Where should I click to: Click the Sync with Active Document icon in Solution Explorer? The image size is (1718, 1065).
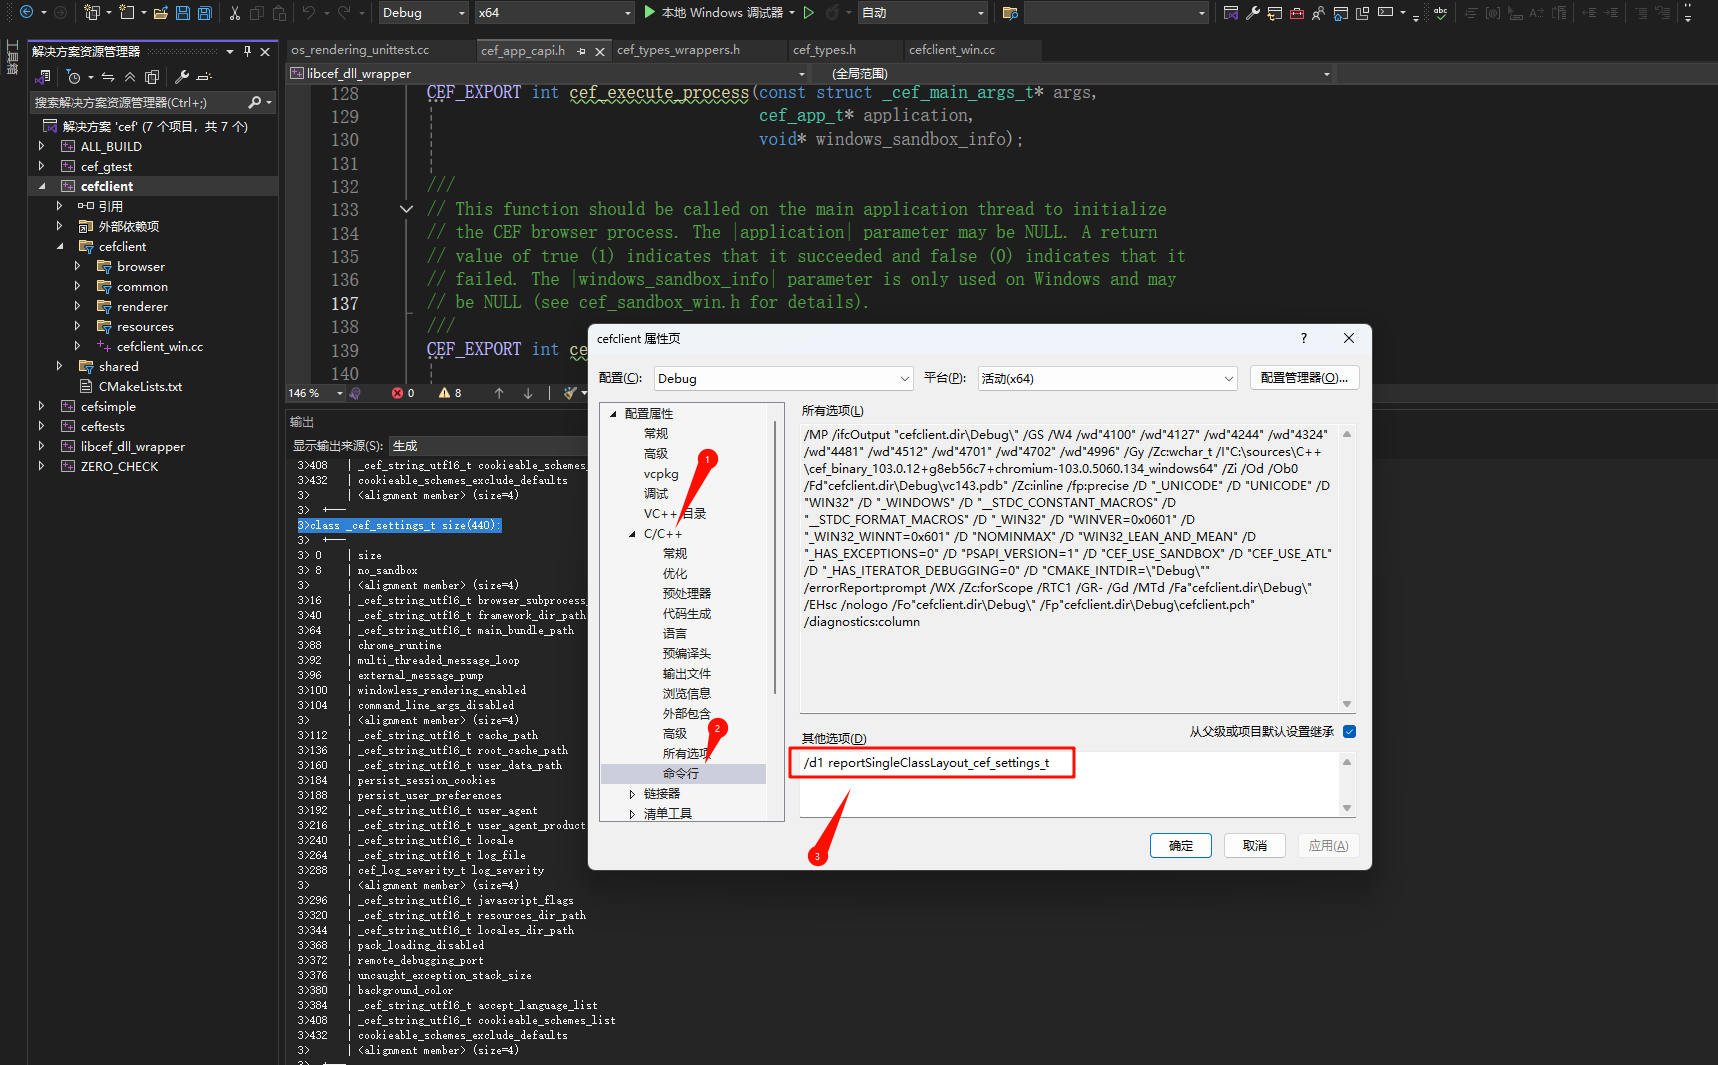pos(107,77)
